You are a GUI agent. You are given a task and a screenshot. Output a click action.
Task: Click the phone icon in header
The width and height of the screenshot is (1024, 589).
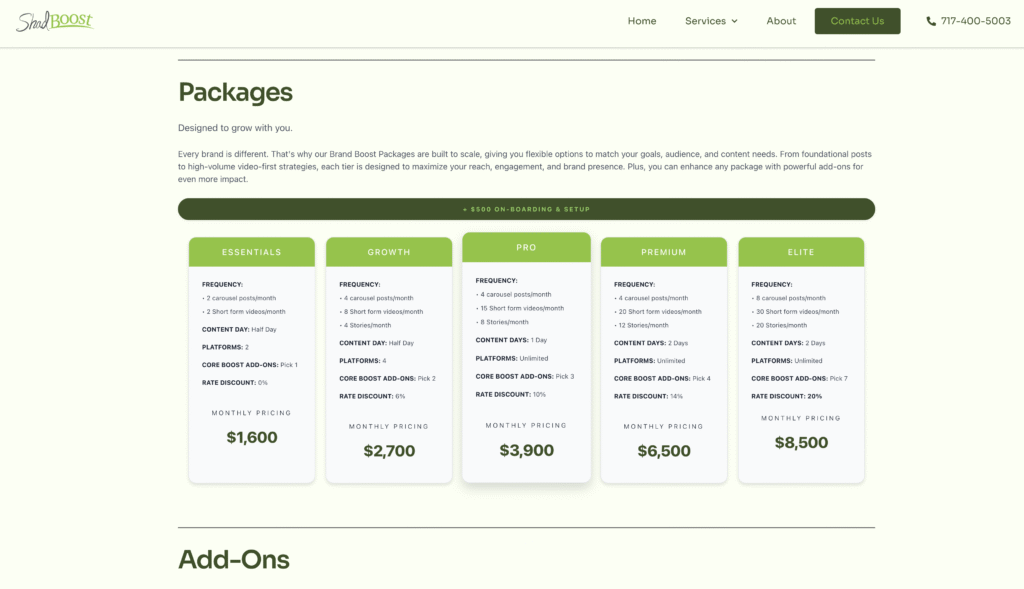coord(931,21)
